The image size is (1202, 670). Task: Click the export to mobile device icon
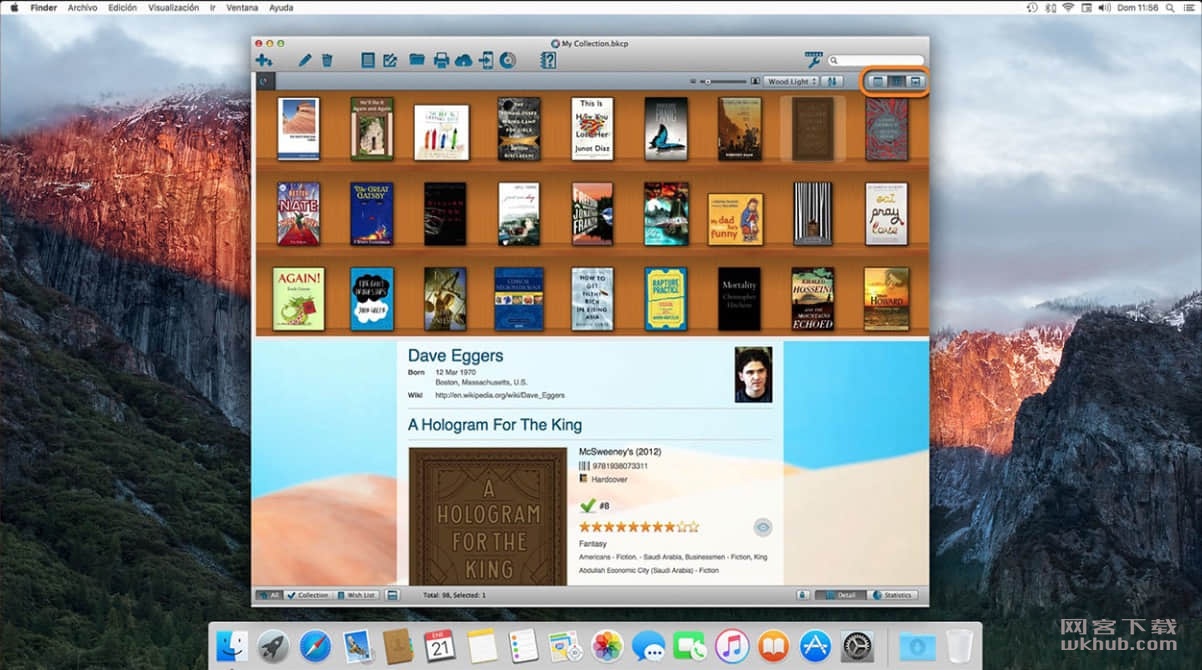(x=486, y=61)
